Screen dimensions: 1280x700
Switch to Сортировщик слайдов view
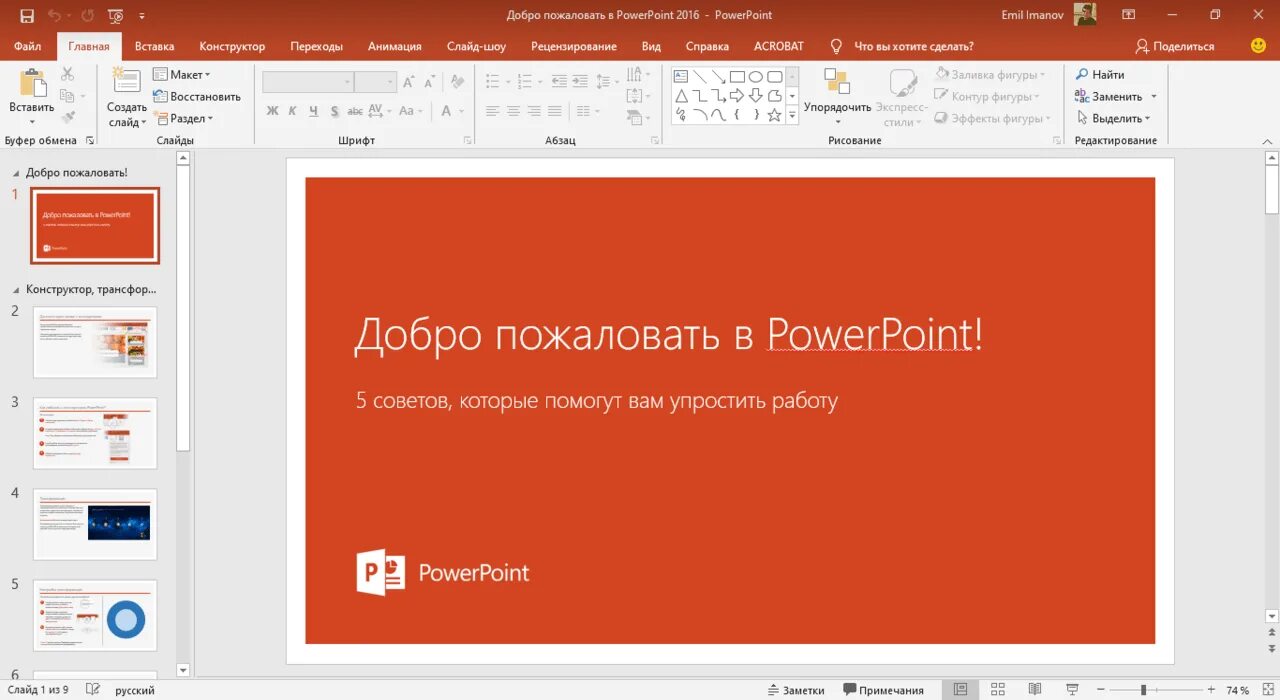click(998, 687)
